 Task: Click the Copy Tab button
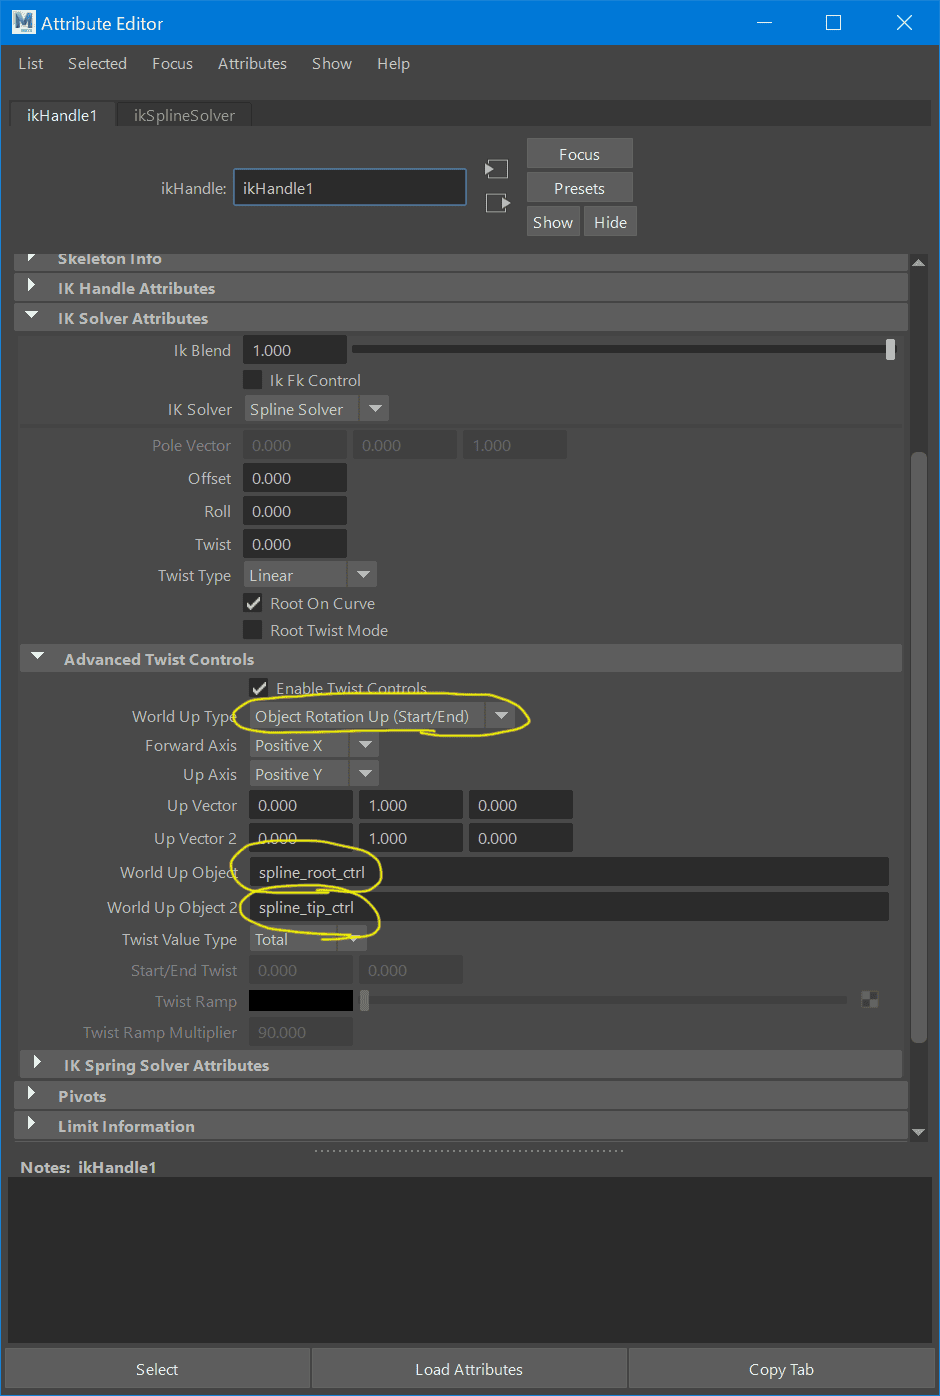(x=781, y=1369)
